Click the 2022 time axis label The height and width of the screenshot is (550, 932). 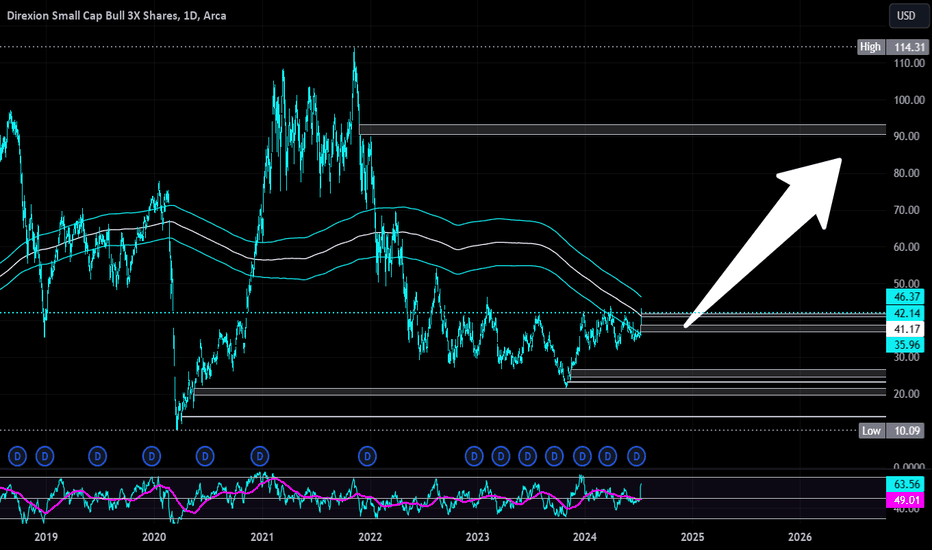370,537
